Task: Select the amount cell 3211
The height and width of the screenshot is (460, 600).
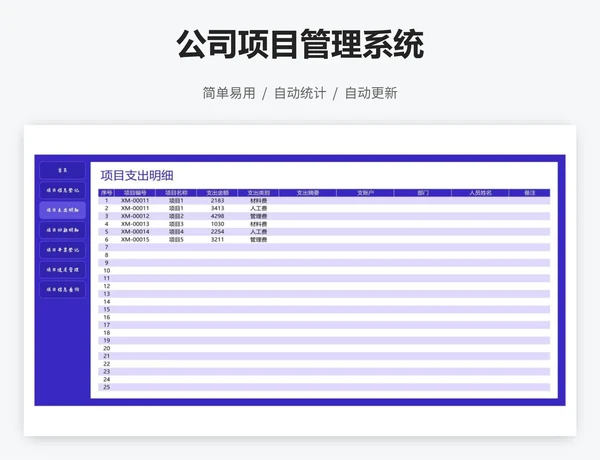Action: 217,240
